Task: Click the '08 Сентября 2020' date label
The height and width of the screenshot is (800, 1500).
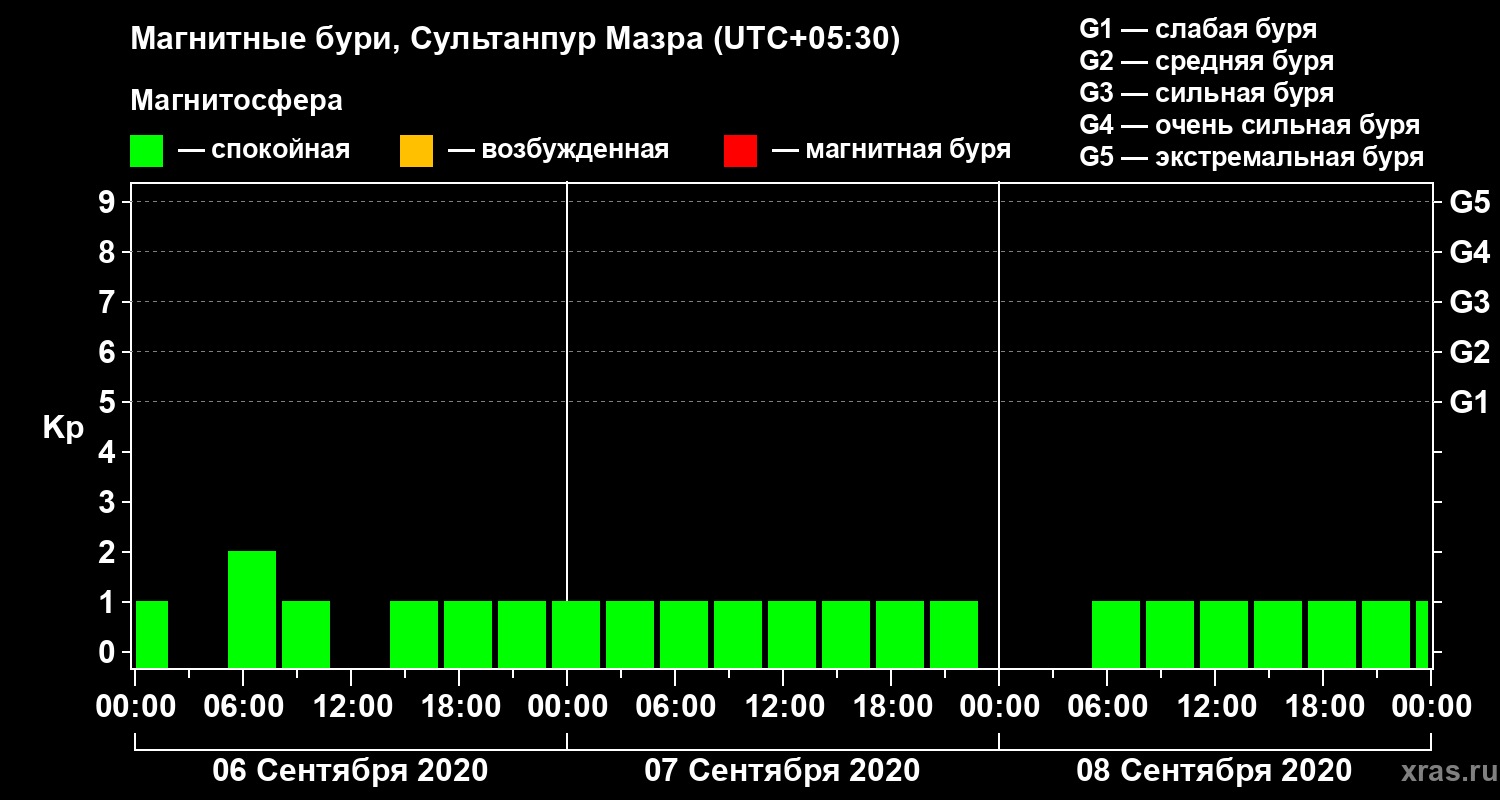Action: pyautogui.click(x=1214, y=771)
